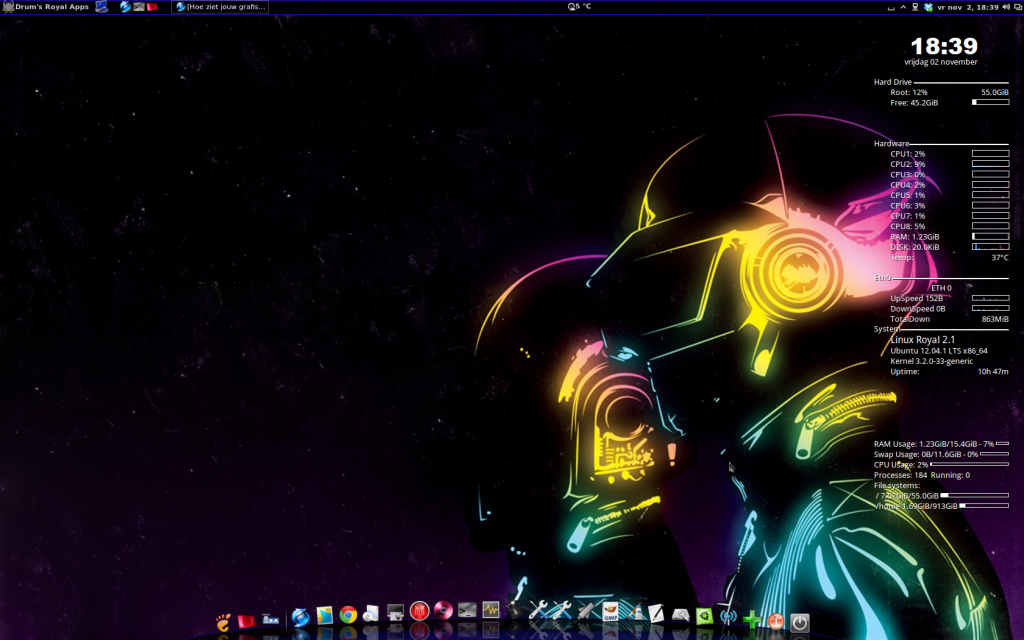This screenshot has height=640, width=1024.
Task: Switch to the 'Hoe ziet jouw grafis...' window
Action: click(221, 7)
